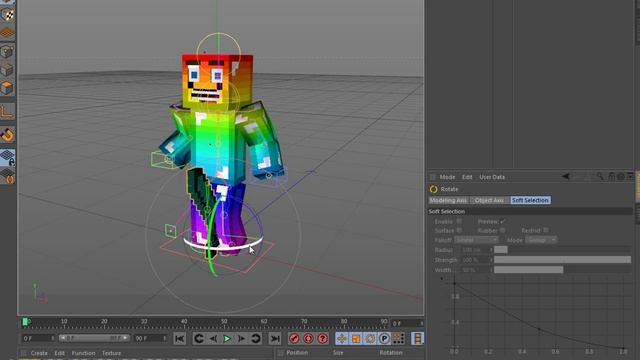The height and width of the screenshot is (360, 640).
Task: Toggle Position keyframe recording icon
Action: coord(342,338)
